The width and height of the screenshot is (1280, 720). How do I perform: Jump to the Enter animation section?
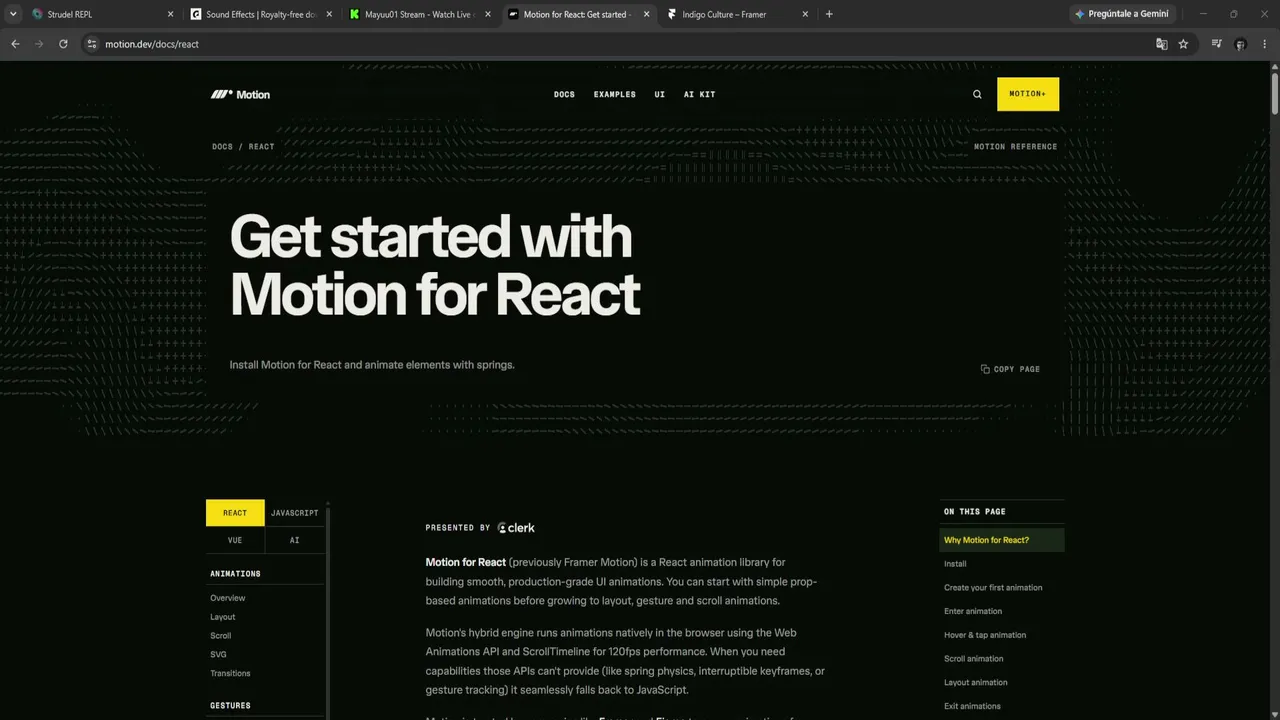tap(973, 611)
